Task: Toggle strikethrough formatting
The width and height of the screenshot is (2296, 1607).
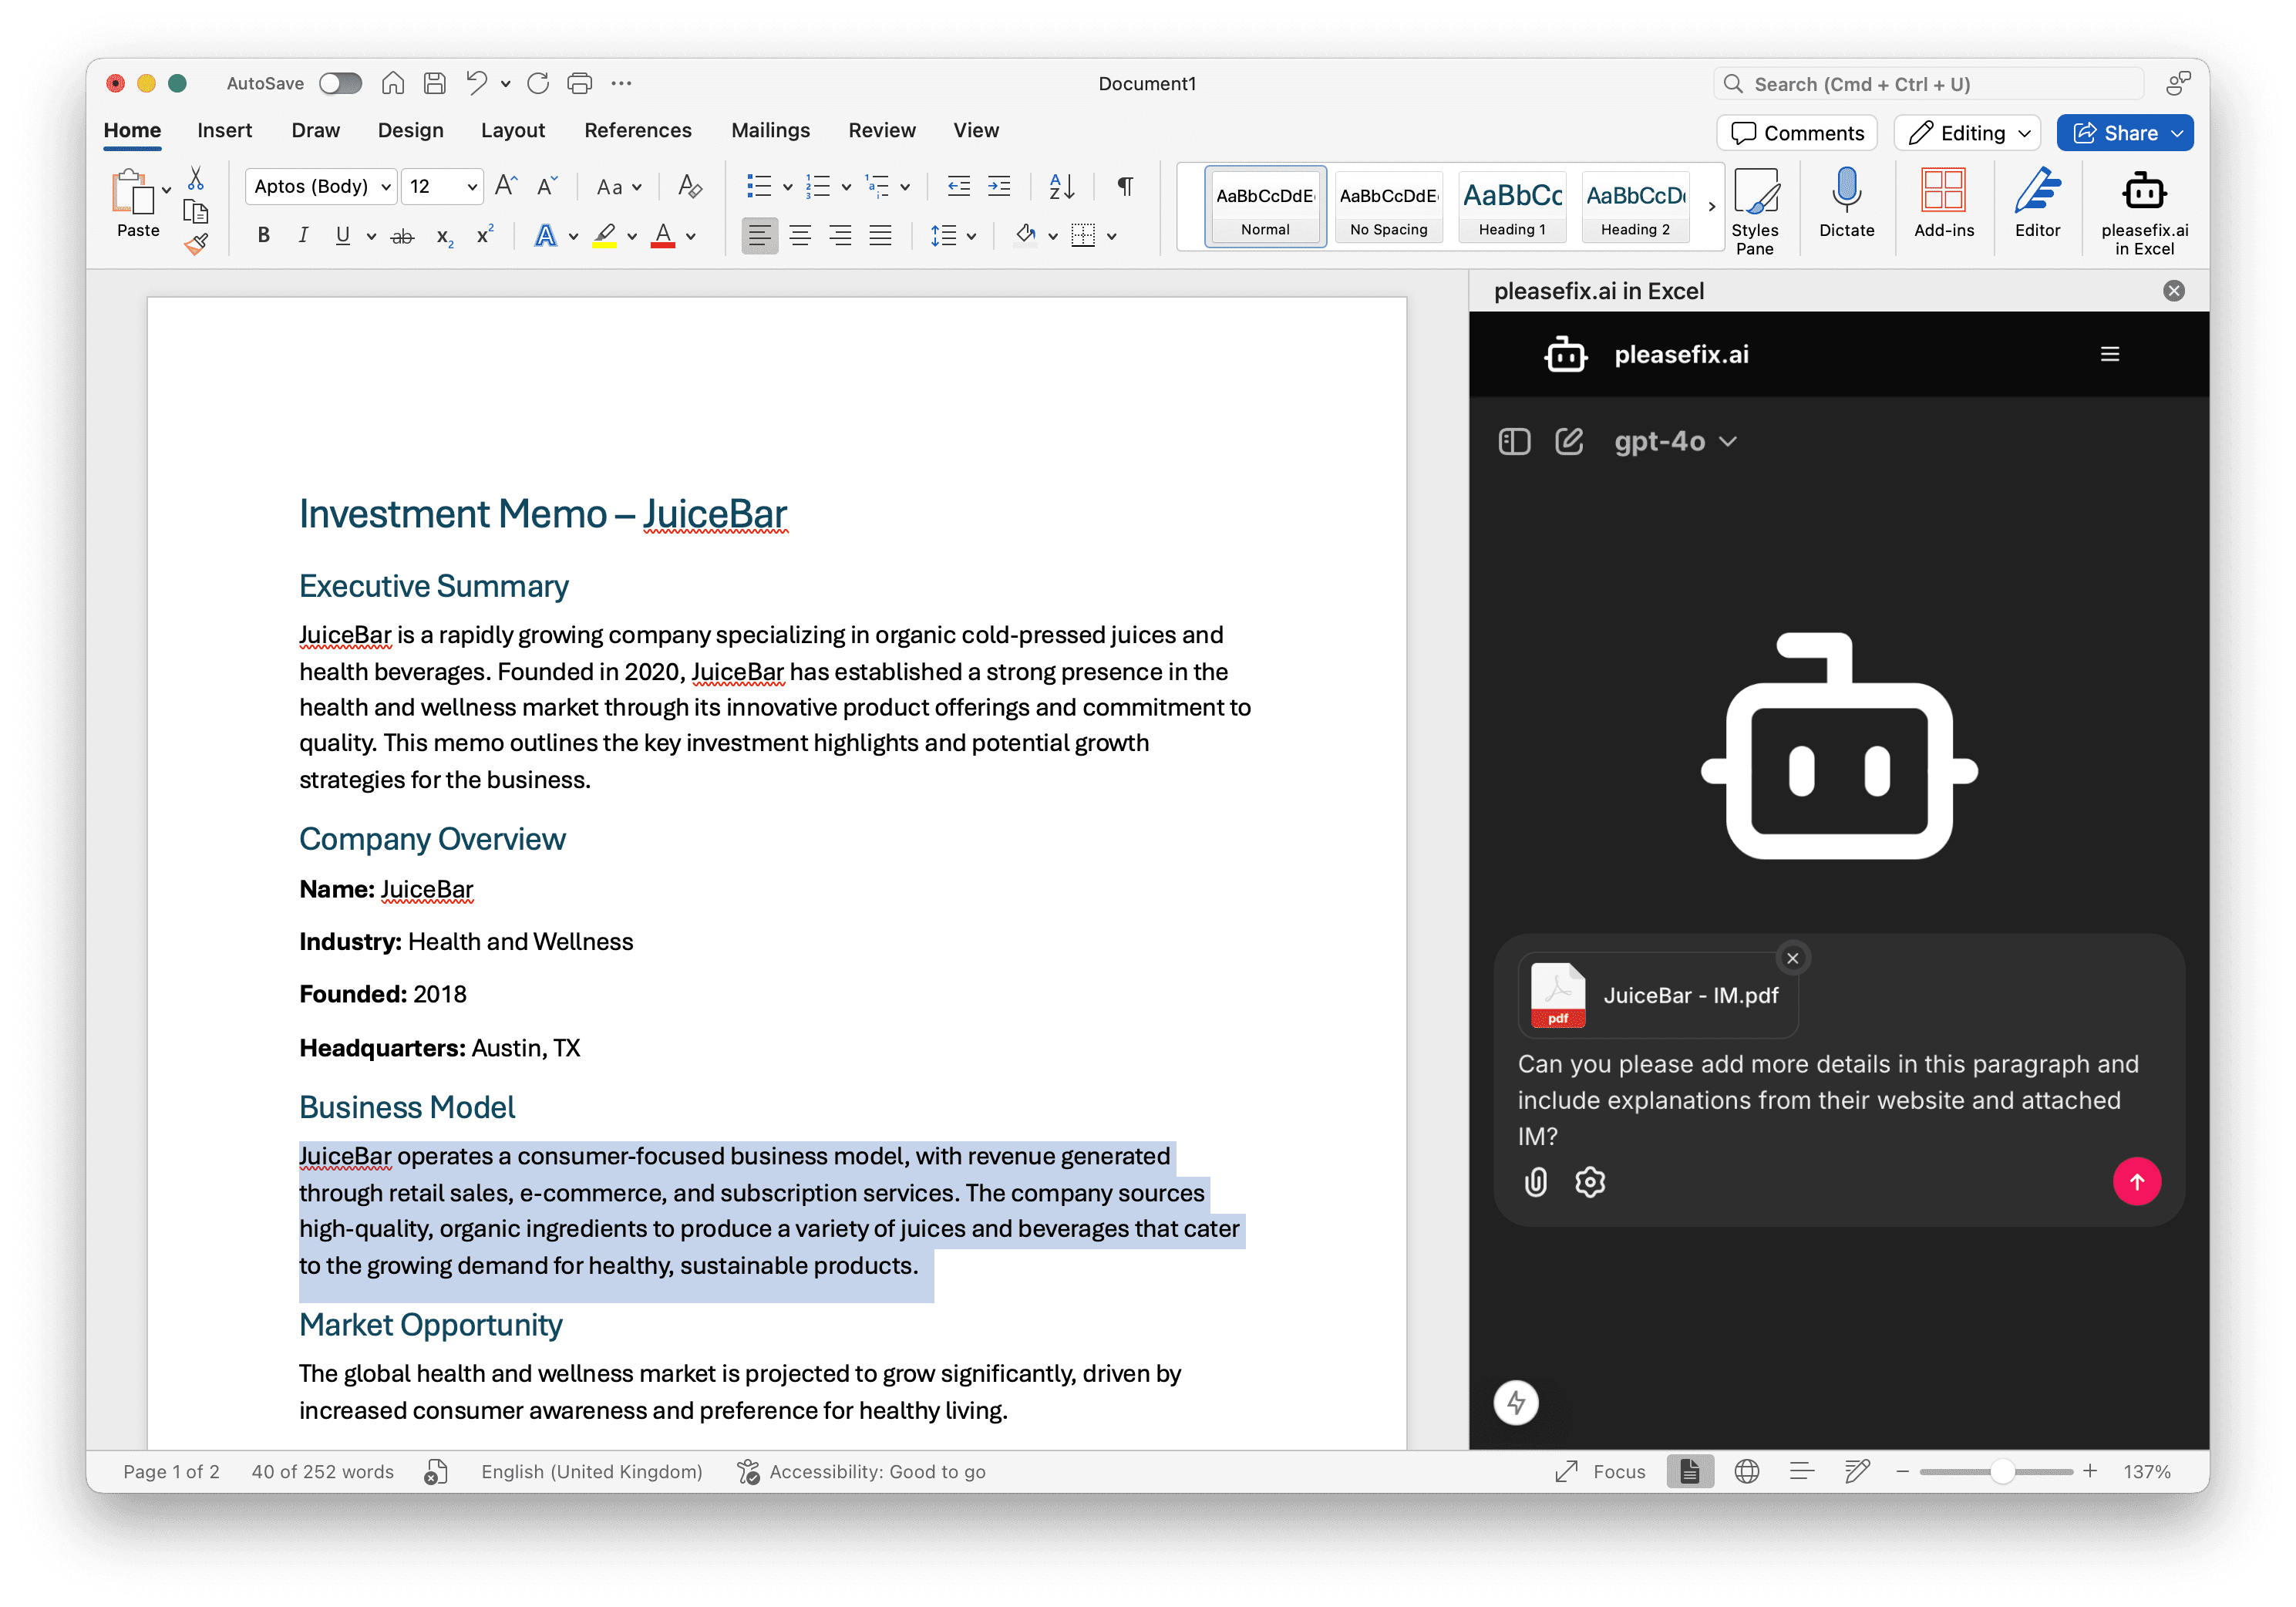Action: click(402, 236)
